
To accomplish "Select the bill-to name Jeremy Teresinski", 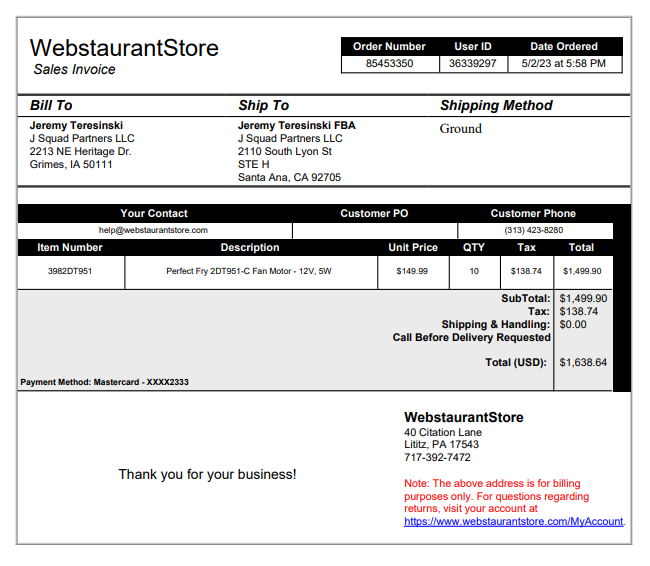I will pos(76,125).
